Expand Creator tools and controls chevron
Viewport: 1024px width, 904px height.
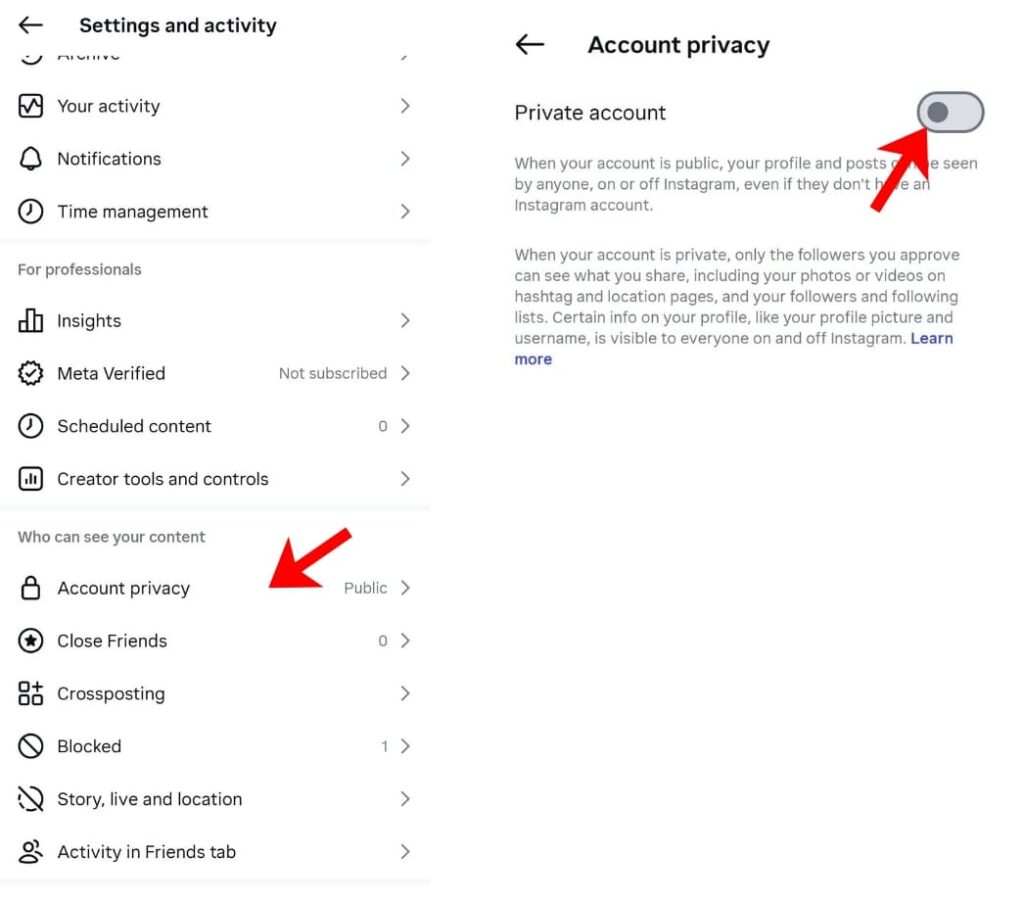[405, 479]
